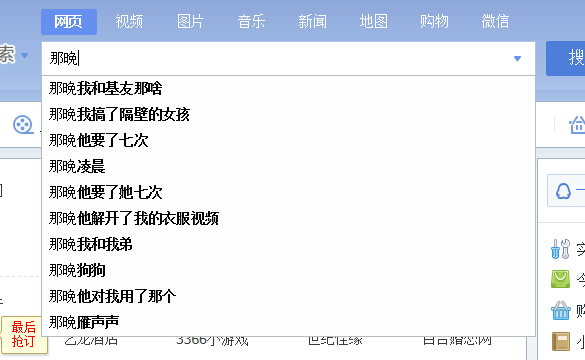Choose suggestion 那晚狗狗
This screenshot has height=360, width=585.
(288, 270)
